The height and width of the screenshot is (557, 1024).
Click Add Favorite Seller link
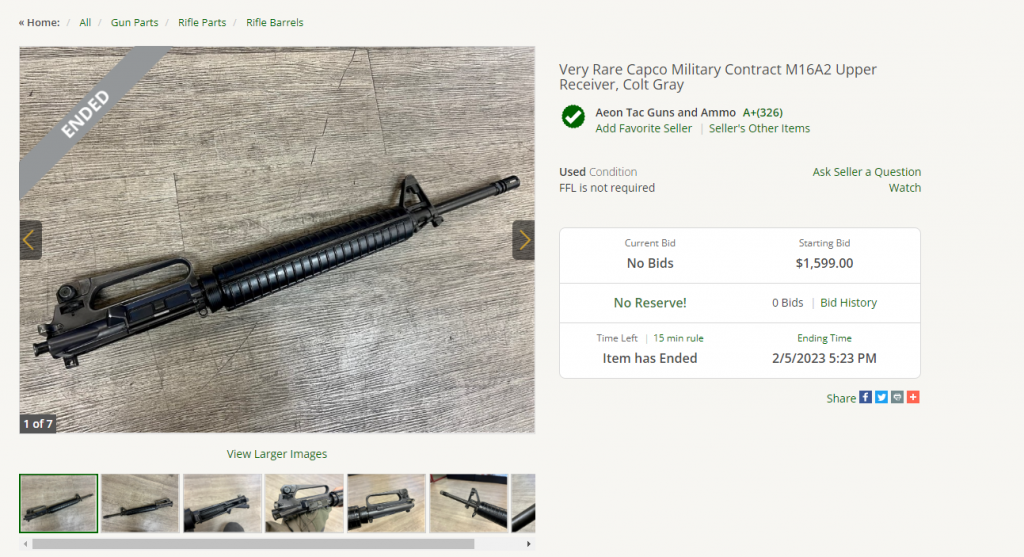pyautogui.click(x=643, y=128)
